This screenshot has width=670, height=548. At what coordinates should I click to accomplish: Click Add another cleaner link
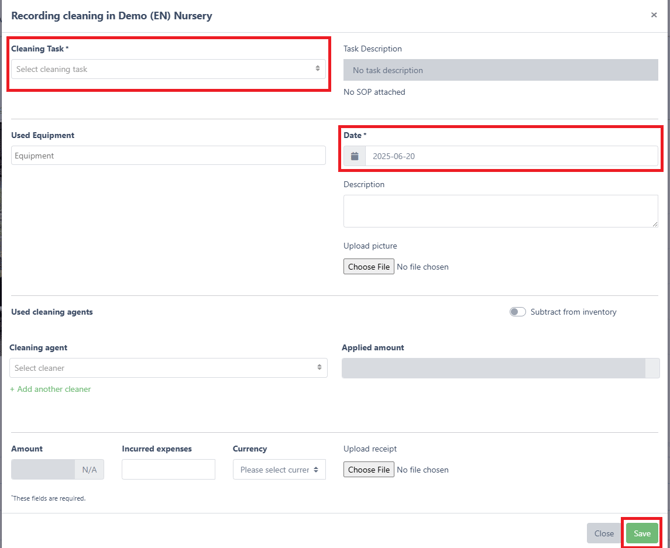(x=50, y=389)
